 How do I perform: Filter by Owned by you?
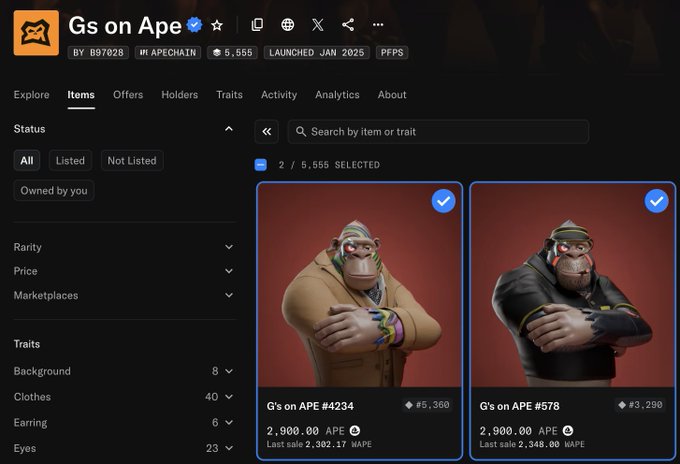tap(54, 190)
